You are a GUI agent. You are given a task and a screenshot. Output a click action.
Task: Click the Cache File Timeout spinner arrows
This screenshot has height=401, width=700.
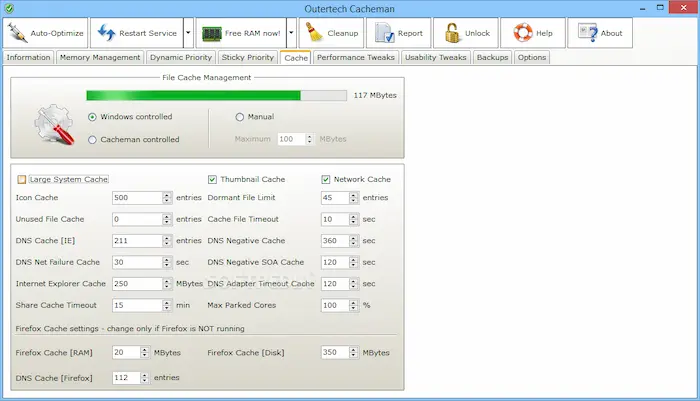[x=354, y=219]
